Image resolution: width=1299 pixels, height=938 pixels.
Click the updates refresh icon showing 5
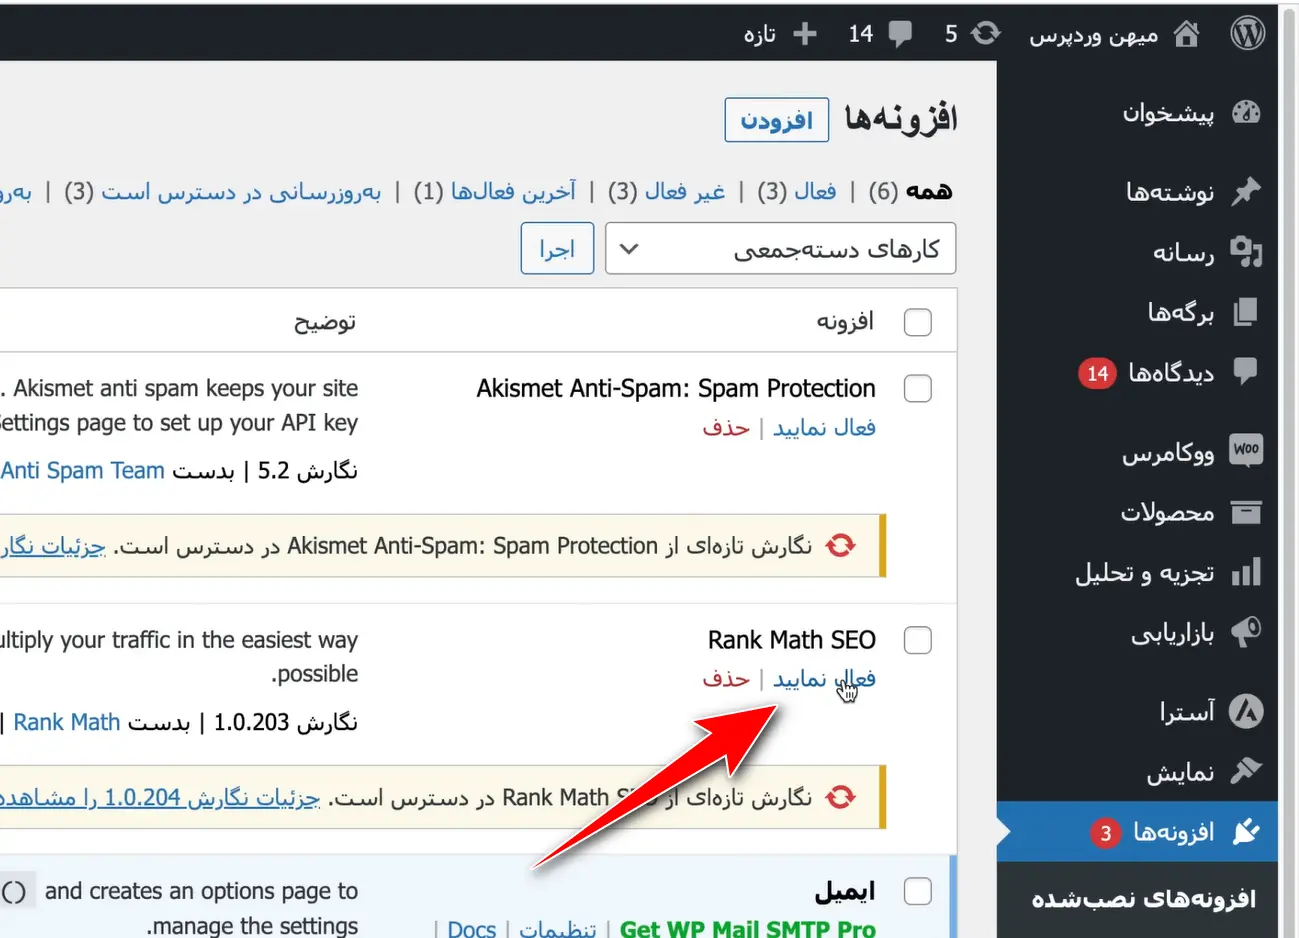[985, 33]
